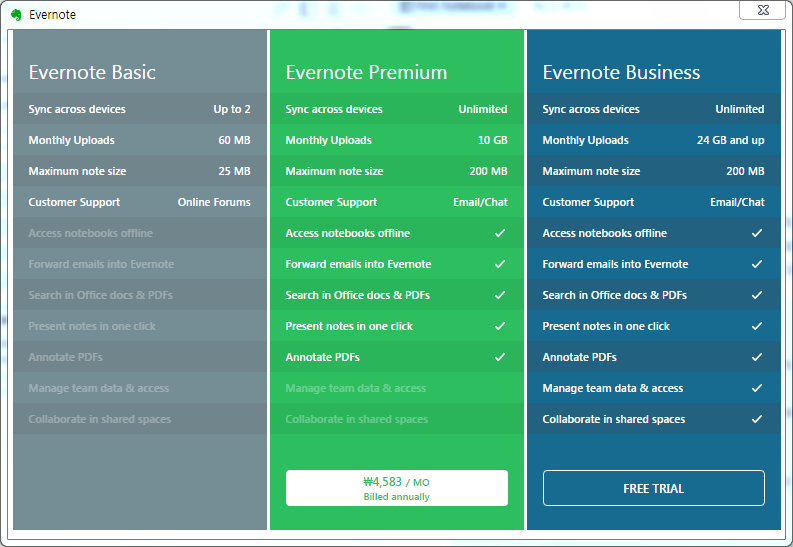Click Premium 'Annotate PDFs' label
The height and width of the screenshot is (547, 793).
click(322, 357)
